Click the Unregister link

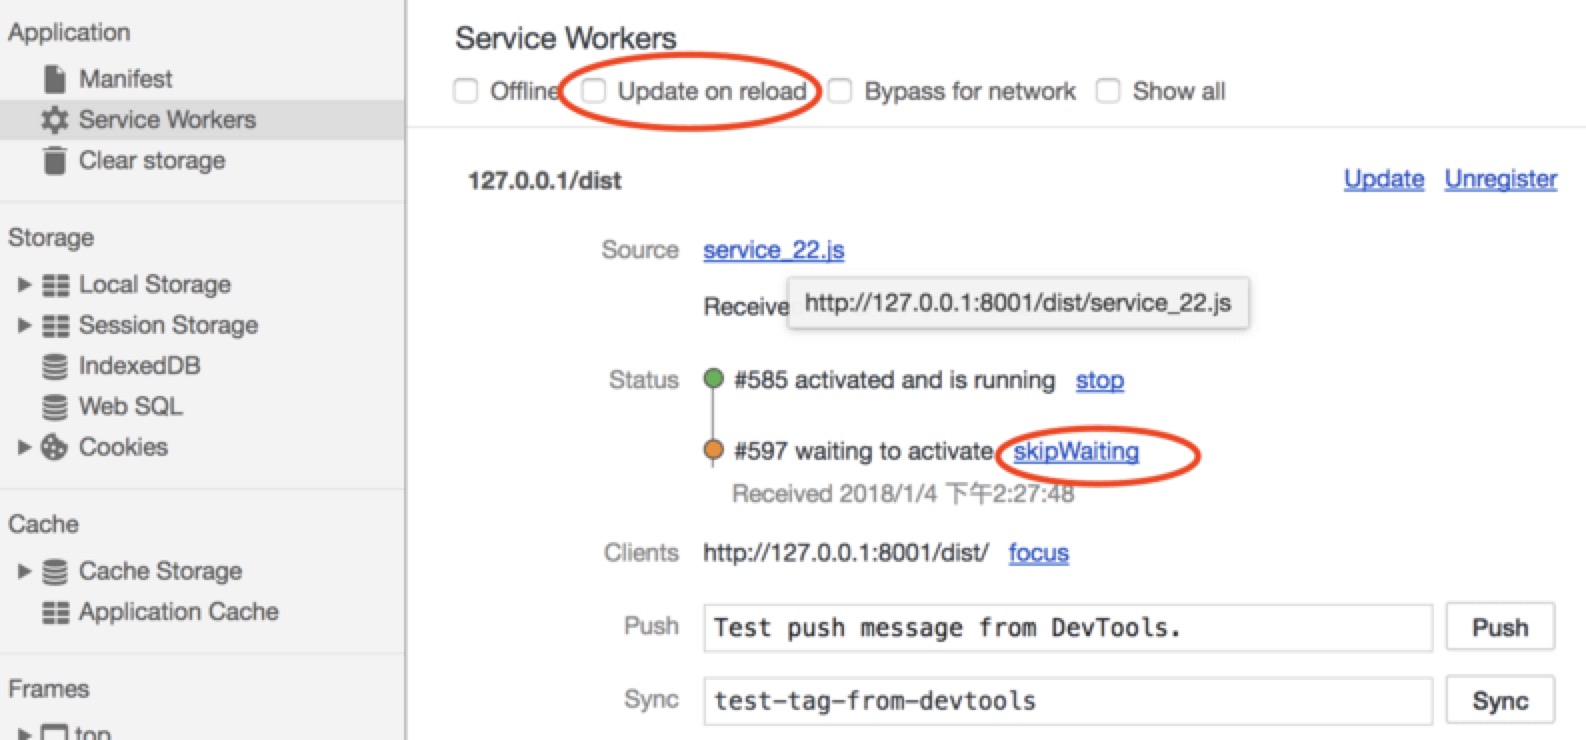pos(1501,179)
